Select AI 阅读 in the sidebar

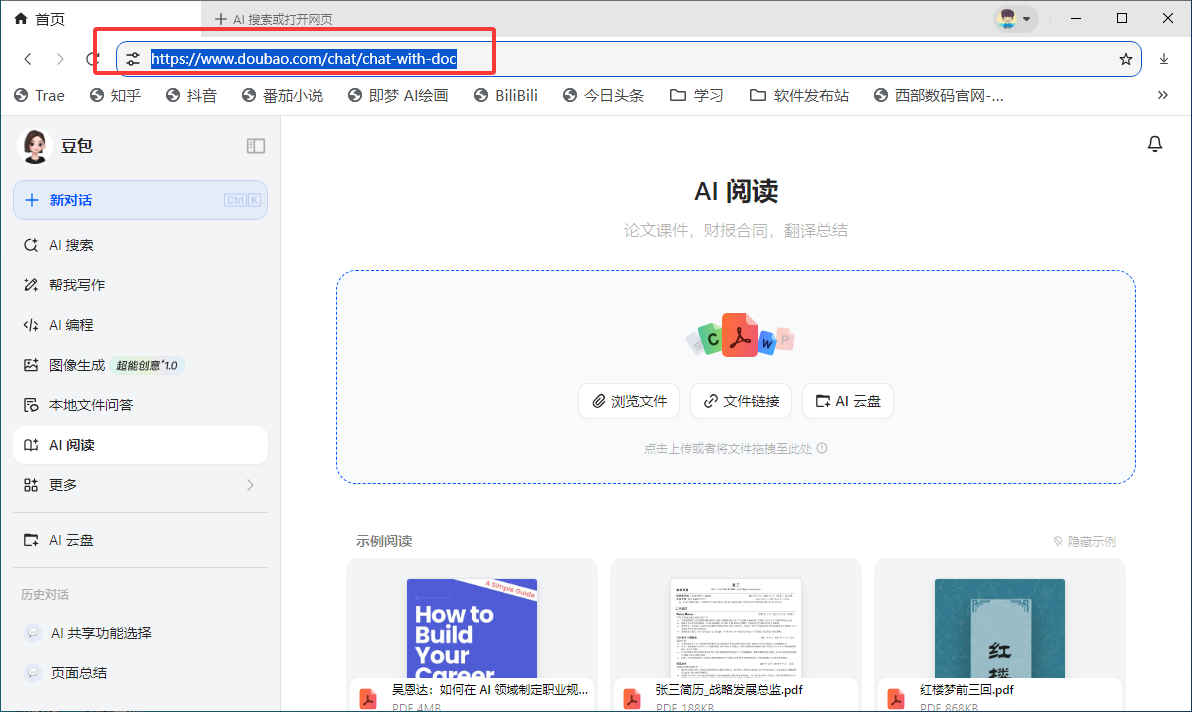141,445
